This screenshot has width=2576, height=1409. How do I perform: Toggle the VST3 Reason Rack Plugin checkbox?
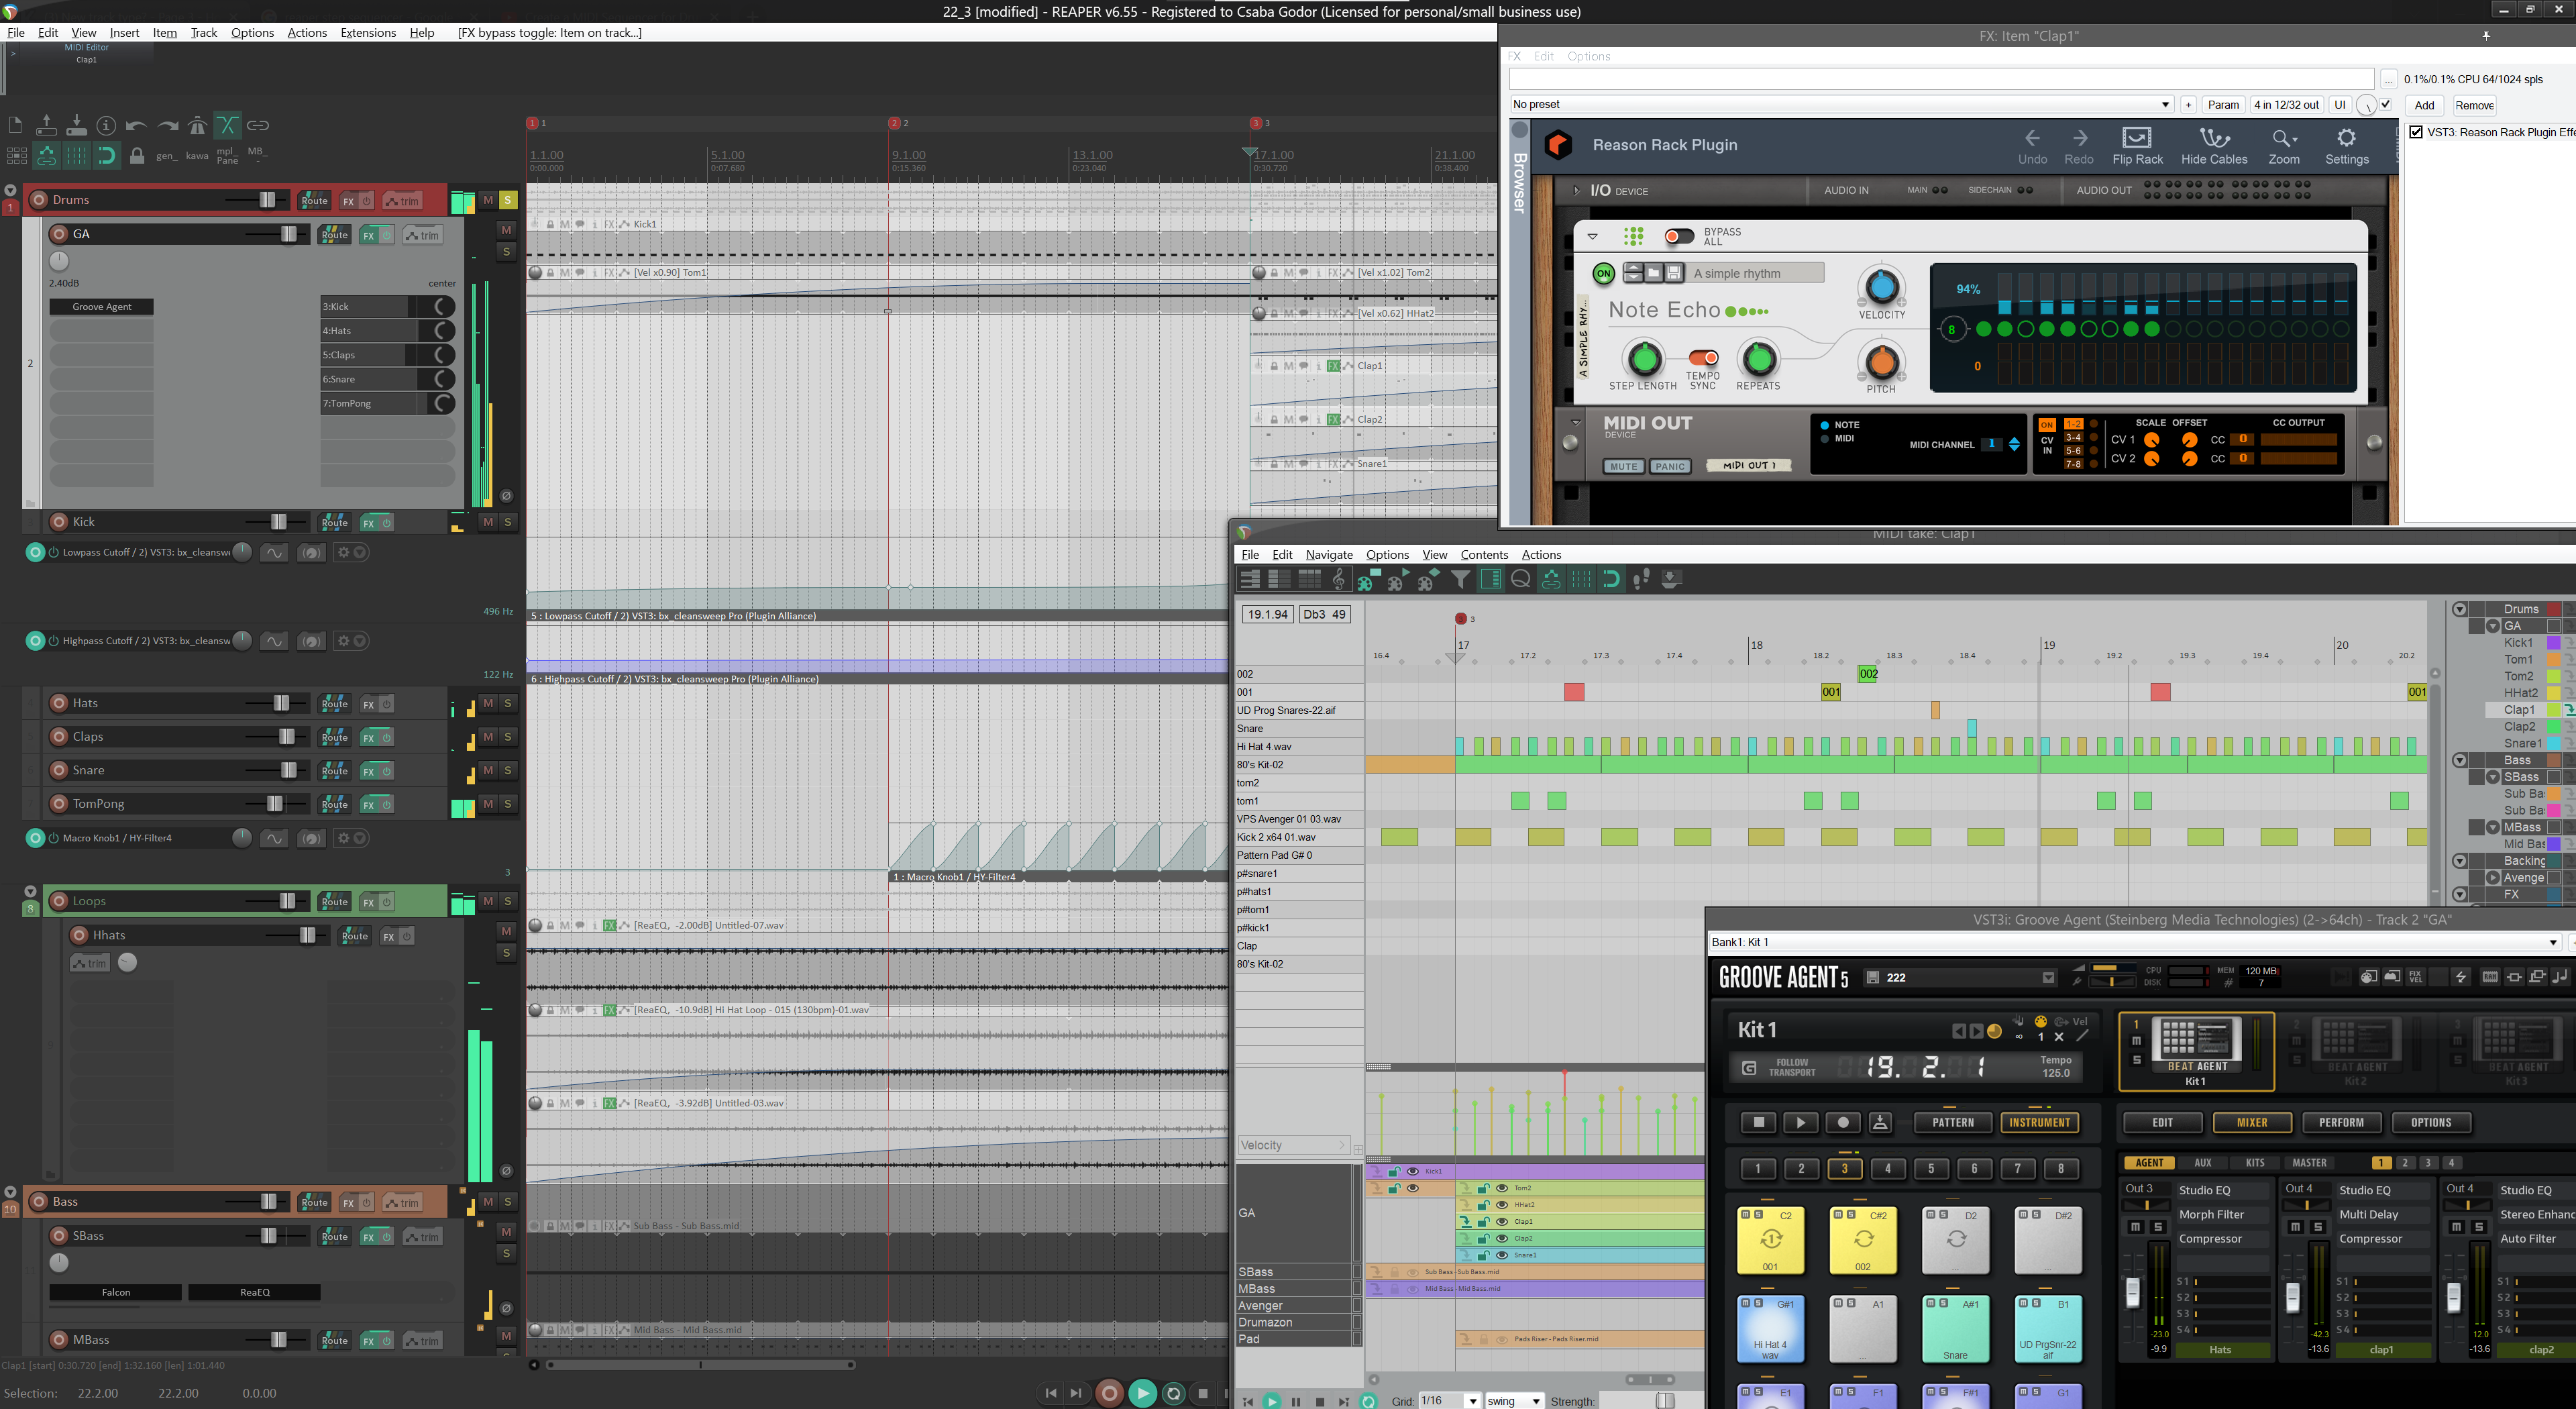pyautogui.click(x=2416, y=132)
